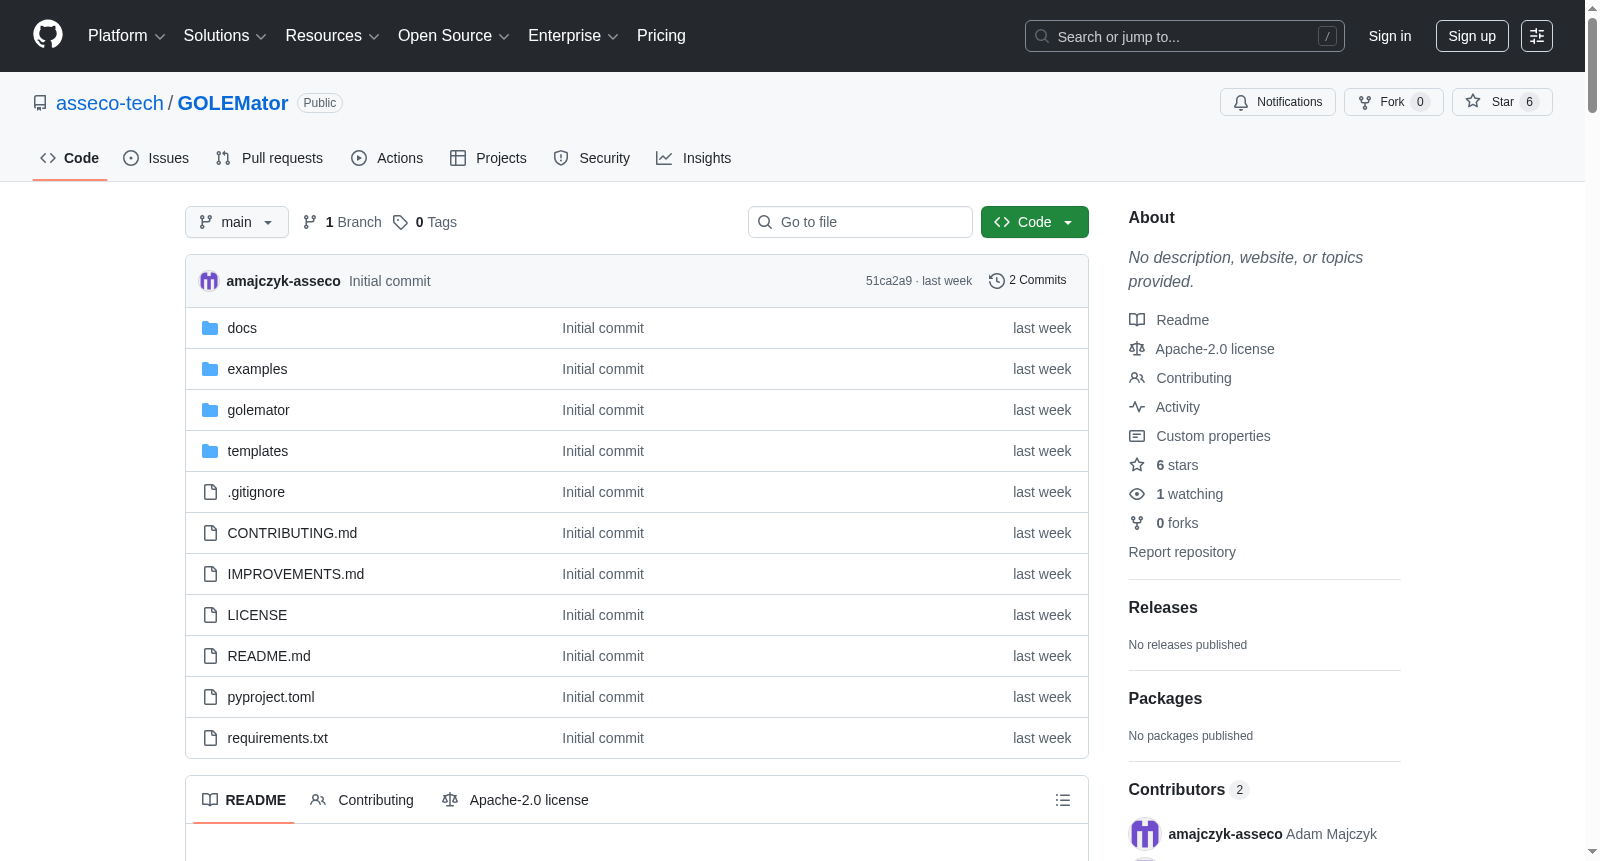Open CONTRIBUTING.md file

292,533
